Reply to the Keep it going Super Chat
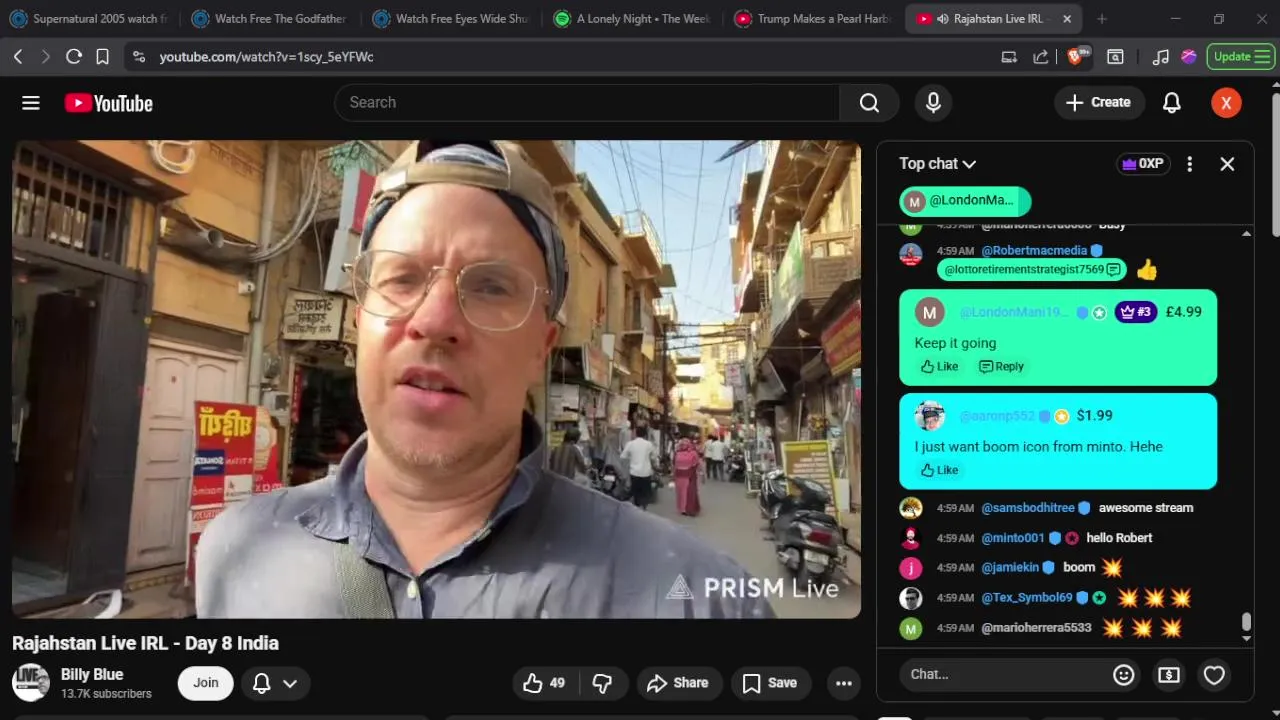 pyautogui.click(x=1001, y=366)
